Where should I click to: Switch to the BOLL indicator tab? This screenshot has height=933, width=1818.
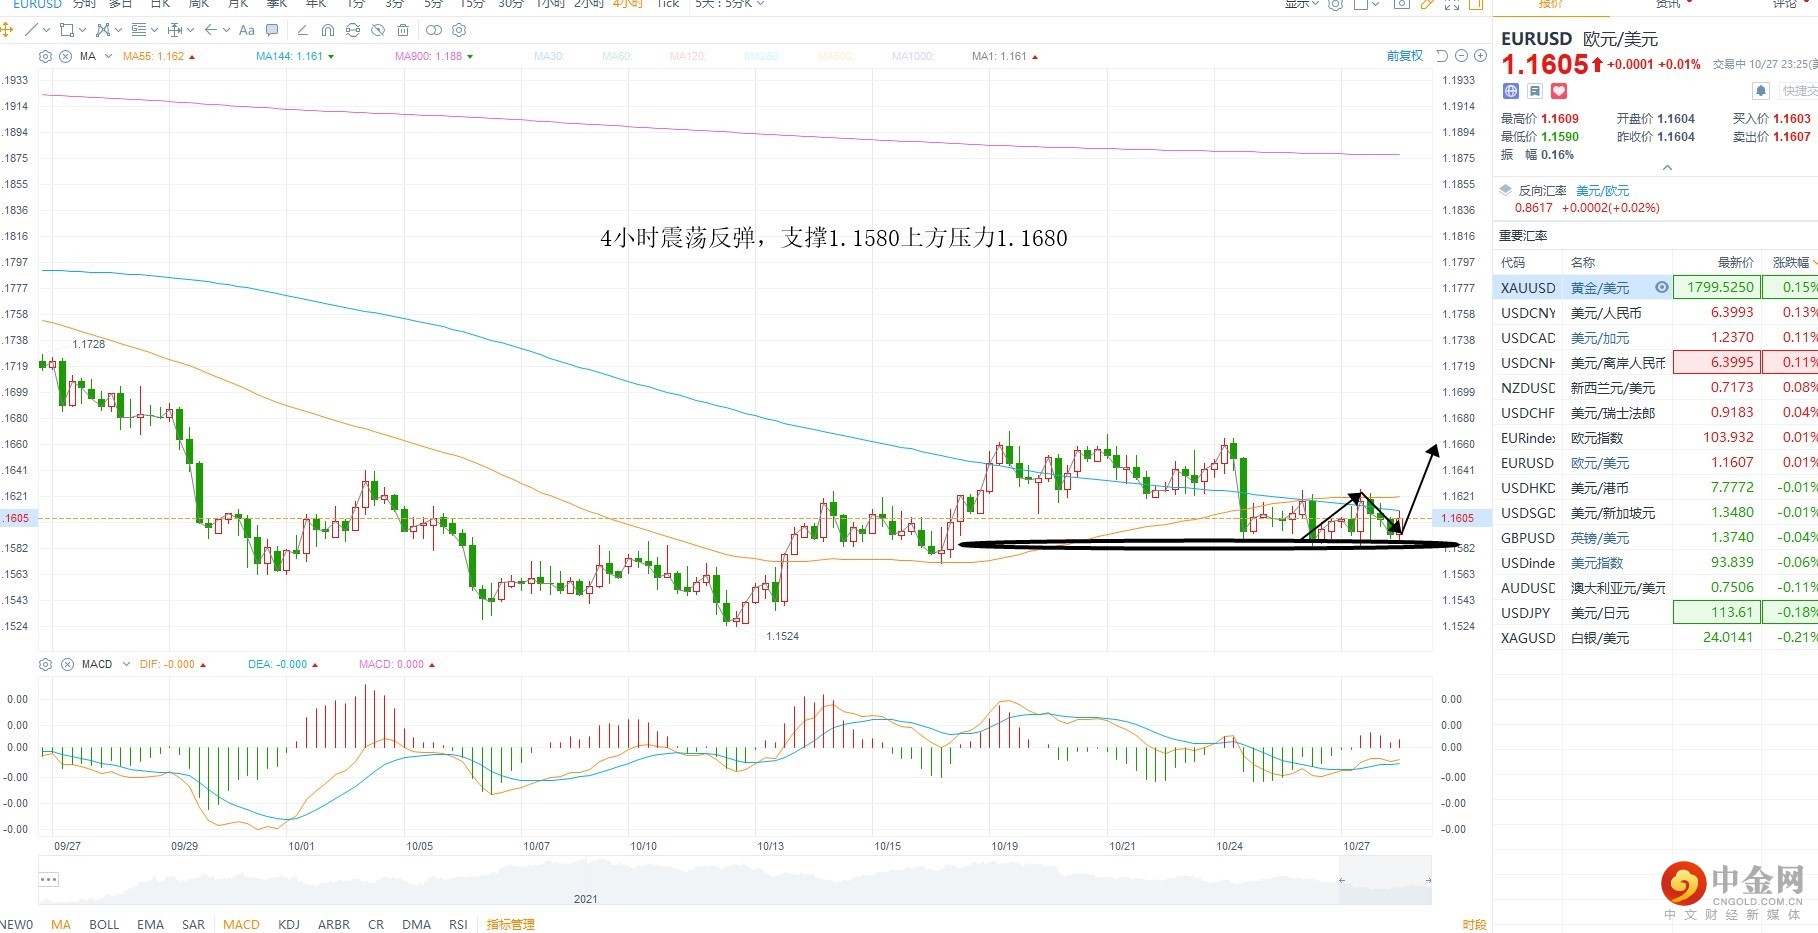coord(104,924)
